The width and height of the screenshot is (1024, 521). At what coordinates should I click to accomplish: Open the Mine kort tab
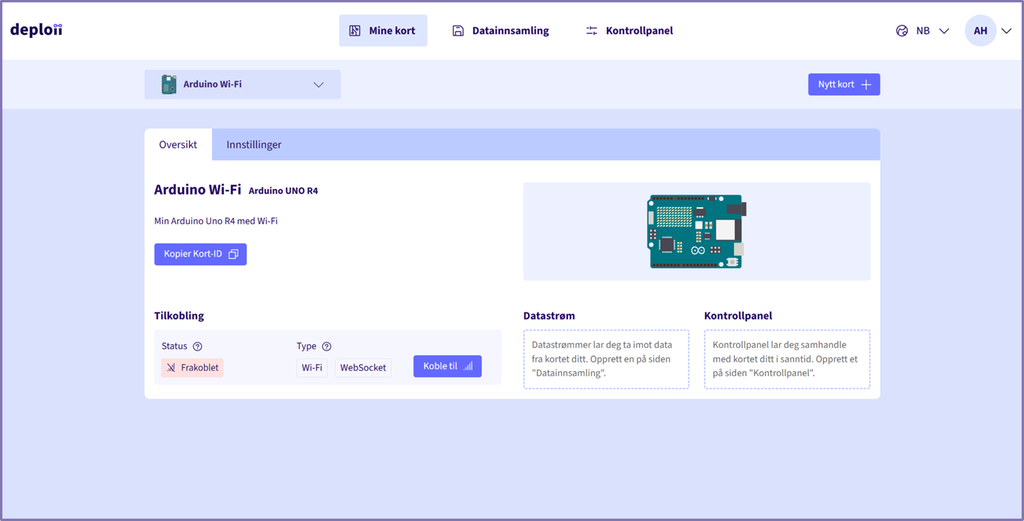pyautogui.click(x=383, y=31)
